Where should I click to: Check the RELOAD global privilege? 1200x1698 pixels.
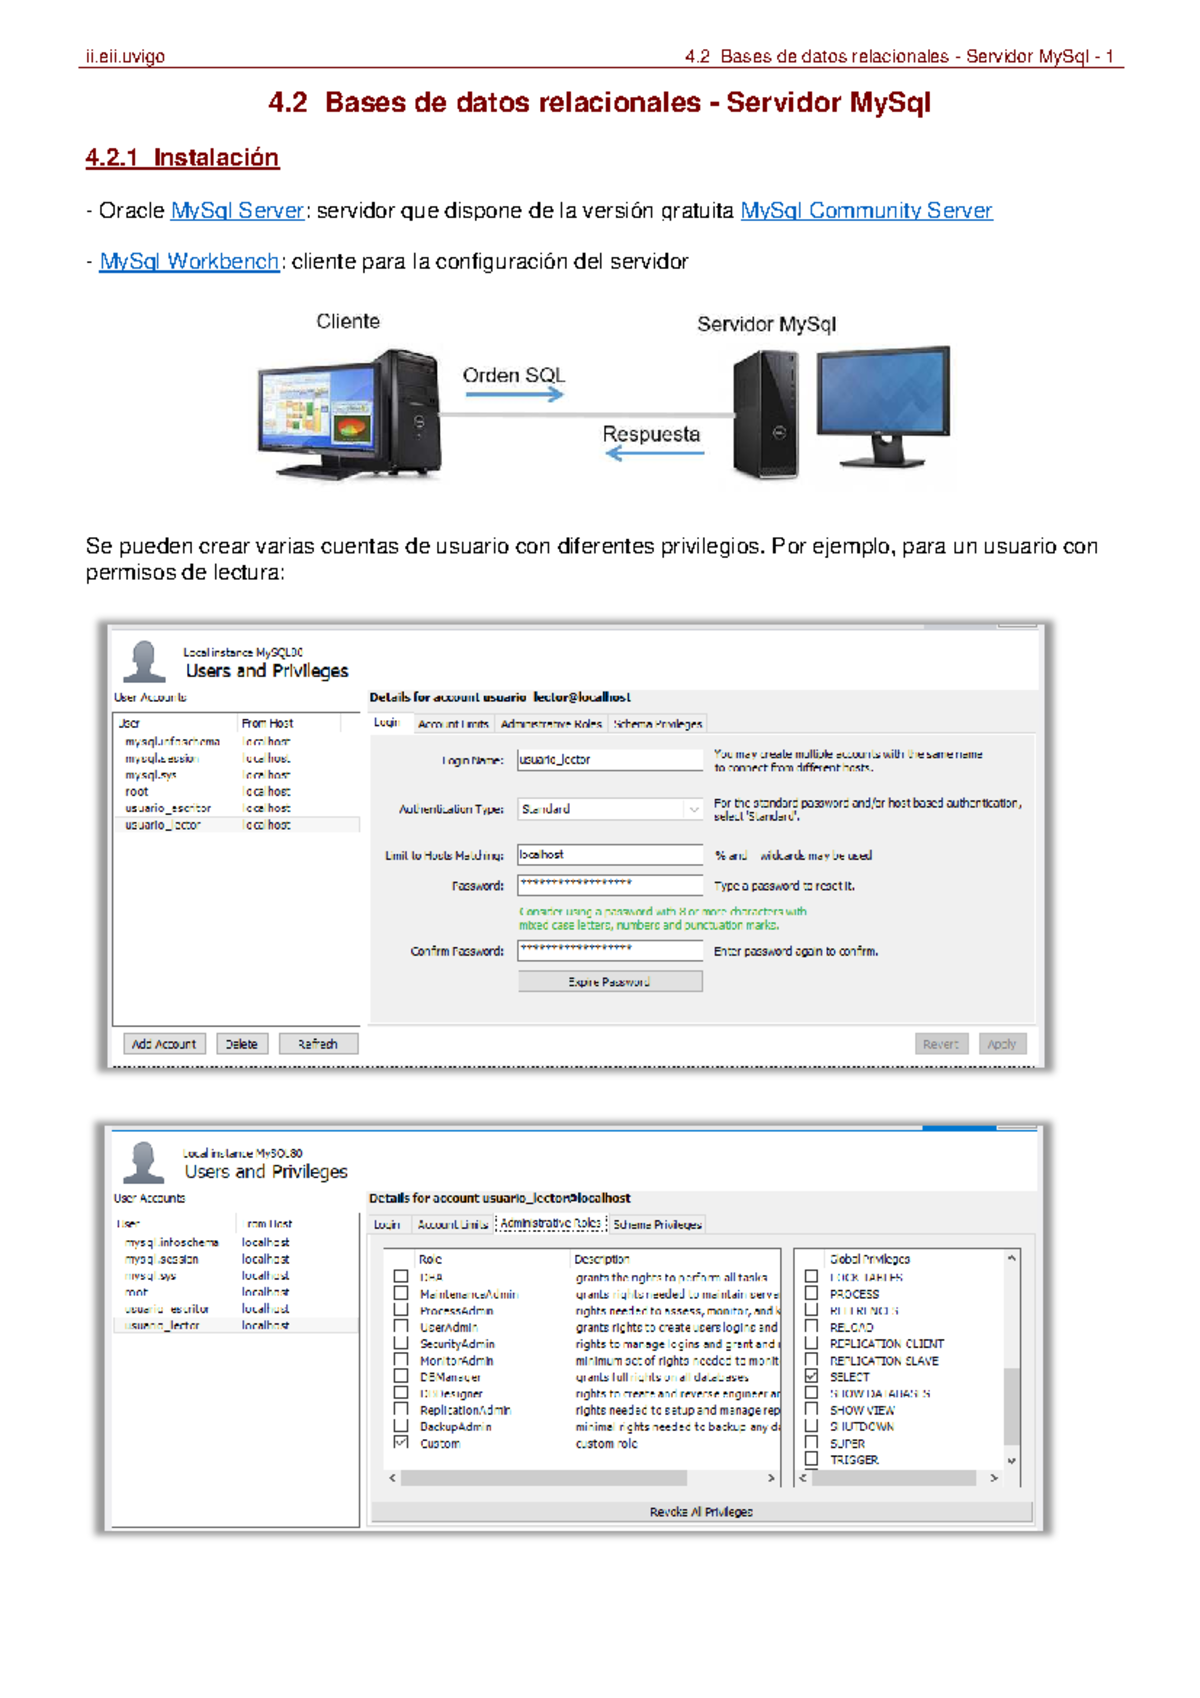point(812,1327)
